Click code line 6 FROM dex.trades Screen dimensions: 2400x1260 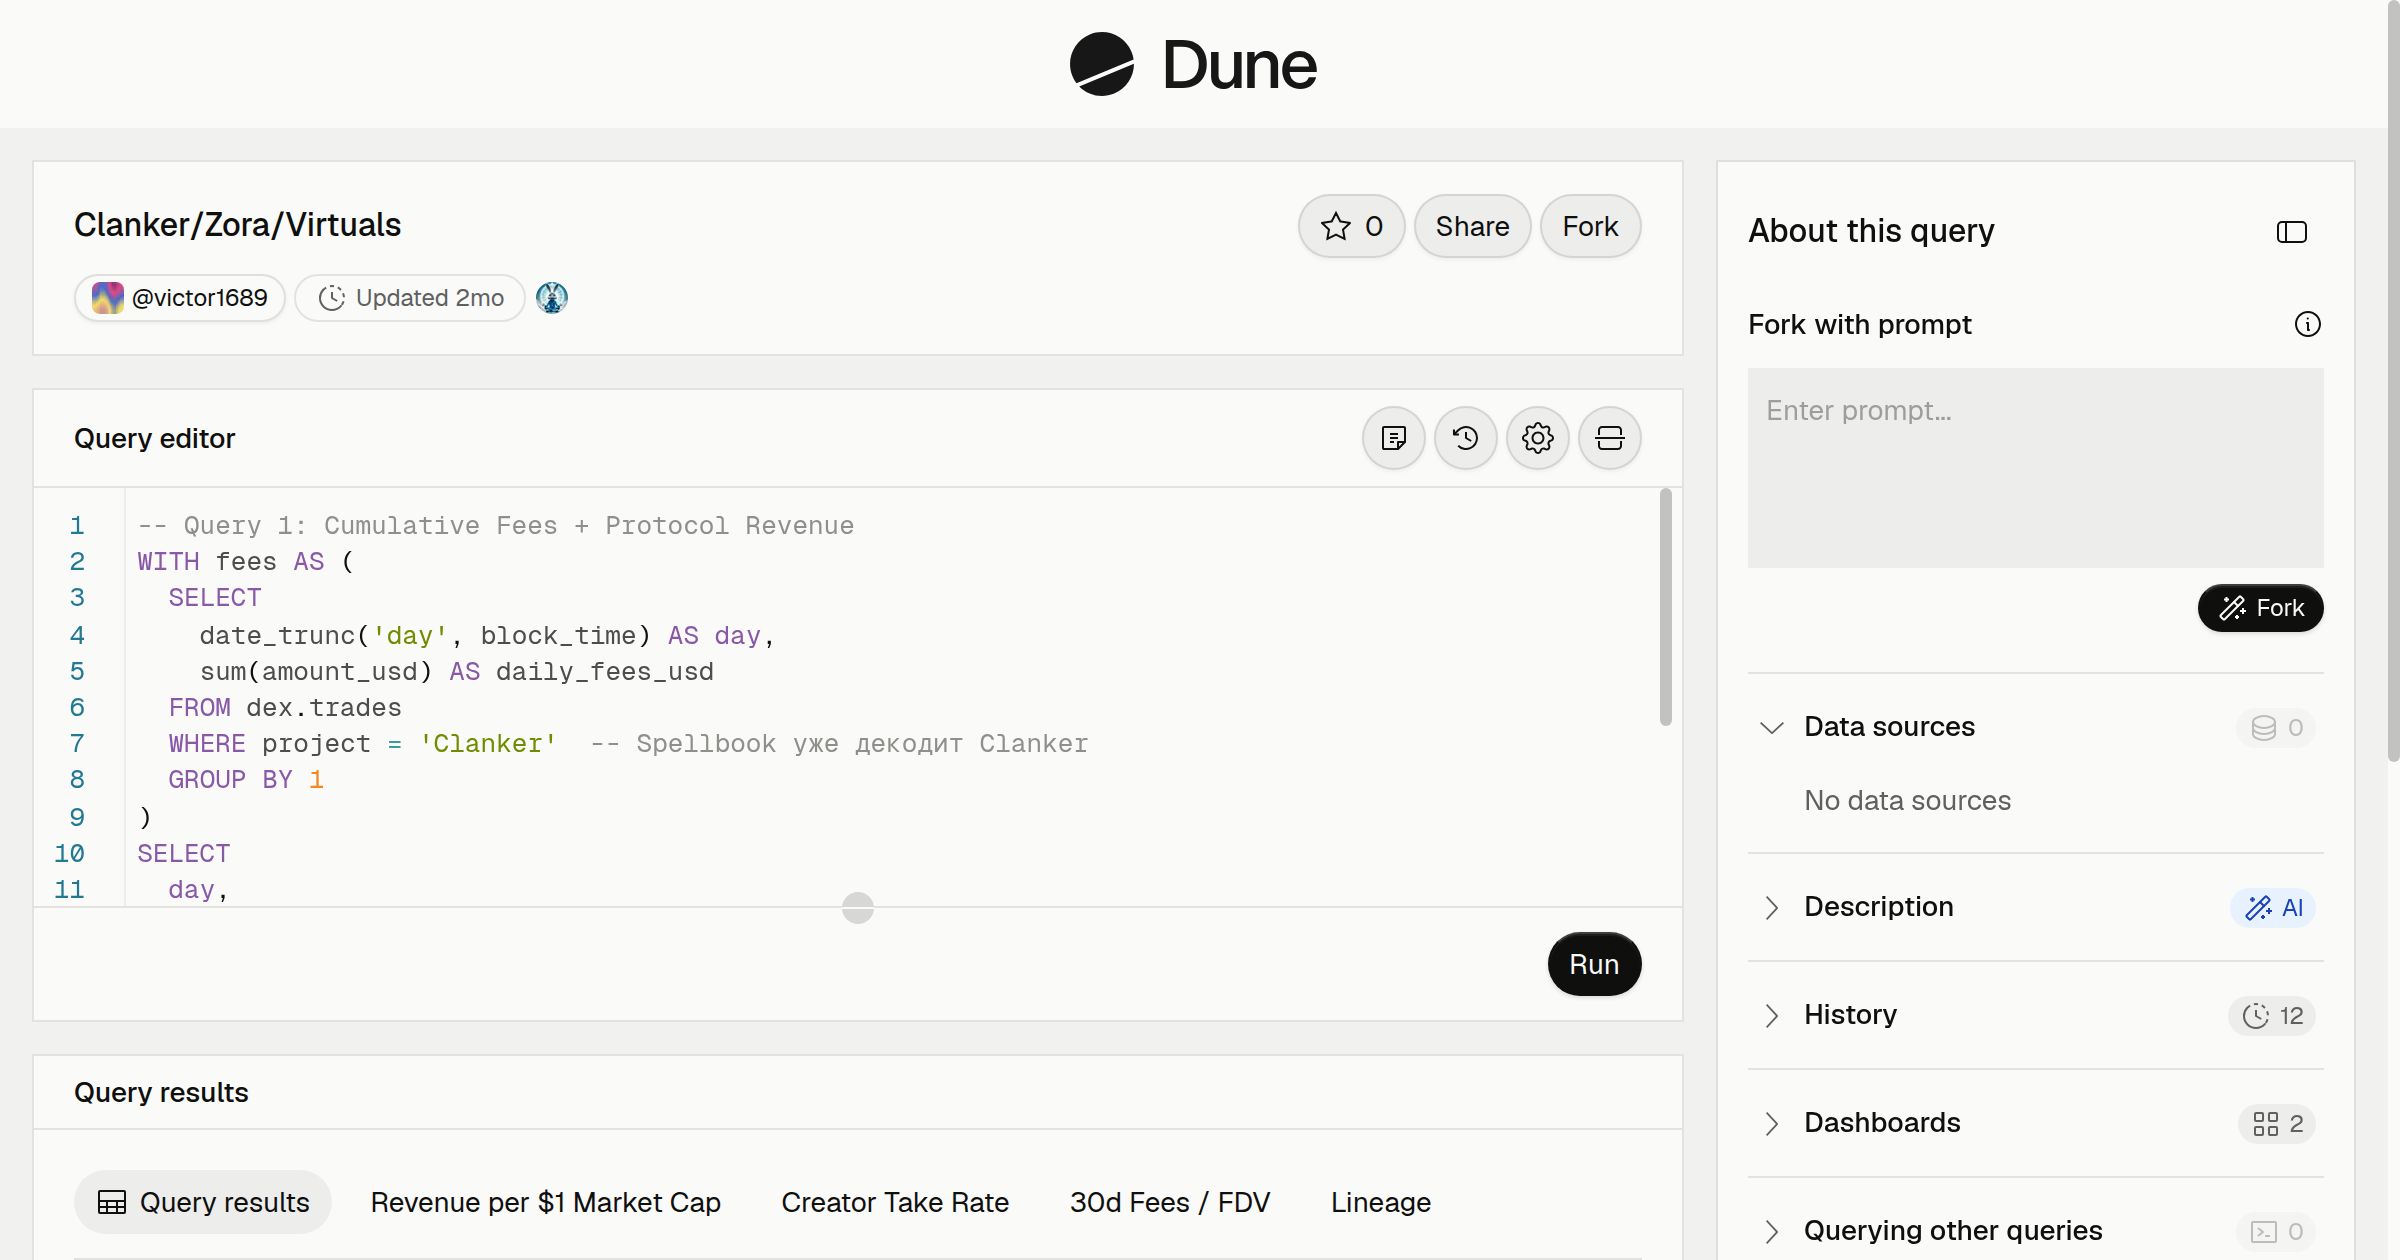click(285, 708)
